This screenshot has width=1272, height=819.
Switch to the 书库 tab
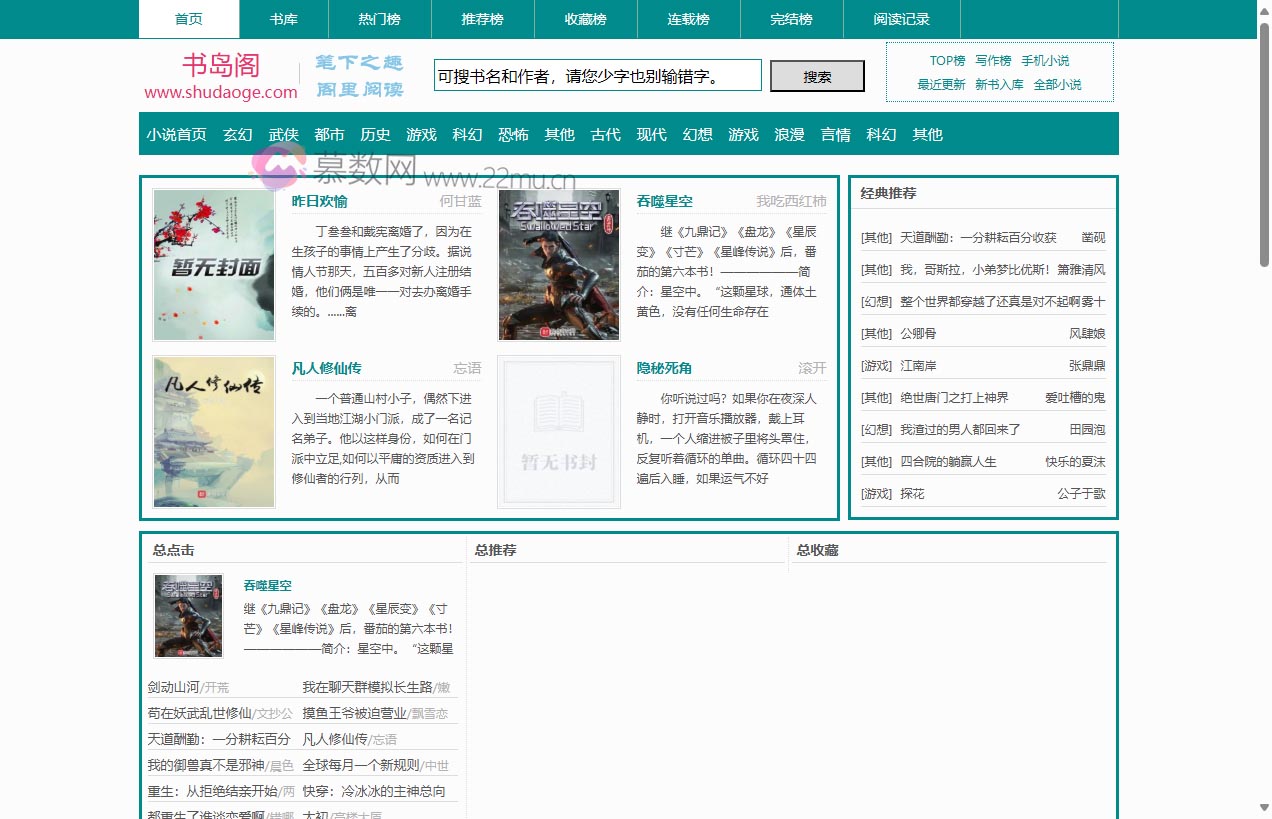(283, 19)
